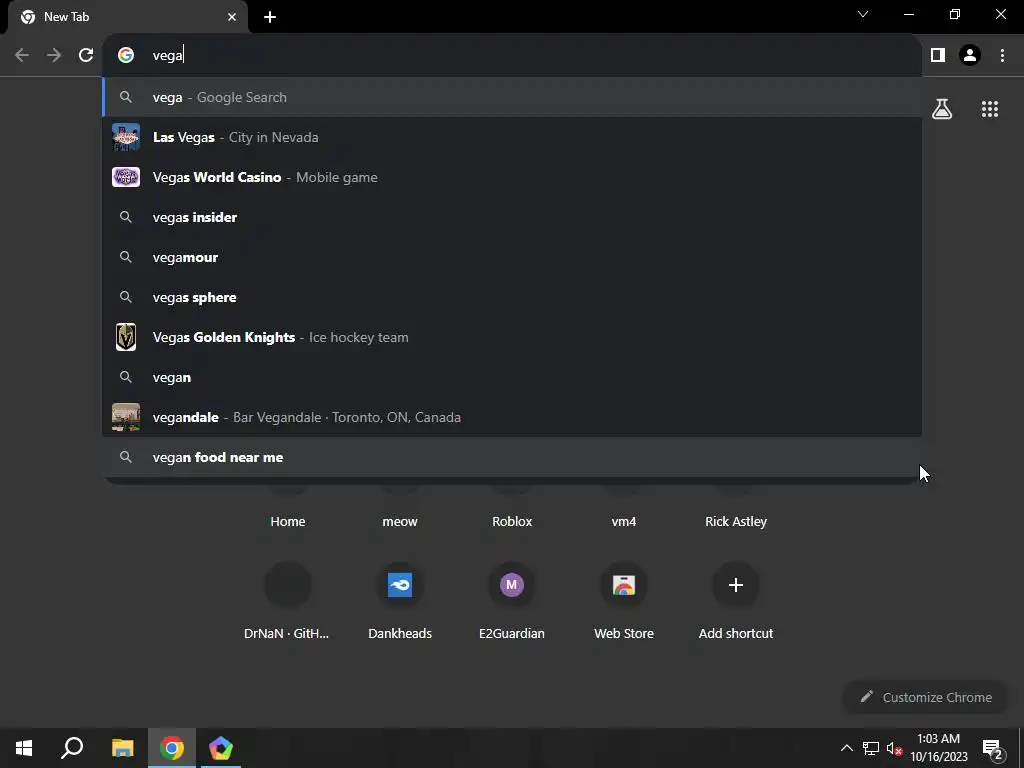Show hidden system tray icons
This screenshot has height=768, width=1024.
coord(846,748)
